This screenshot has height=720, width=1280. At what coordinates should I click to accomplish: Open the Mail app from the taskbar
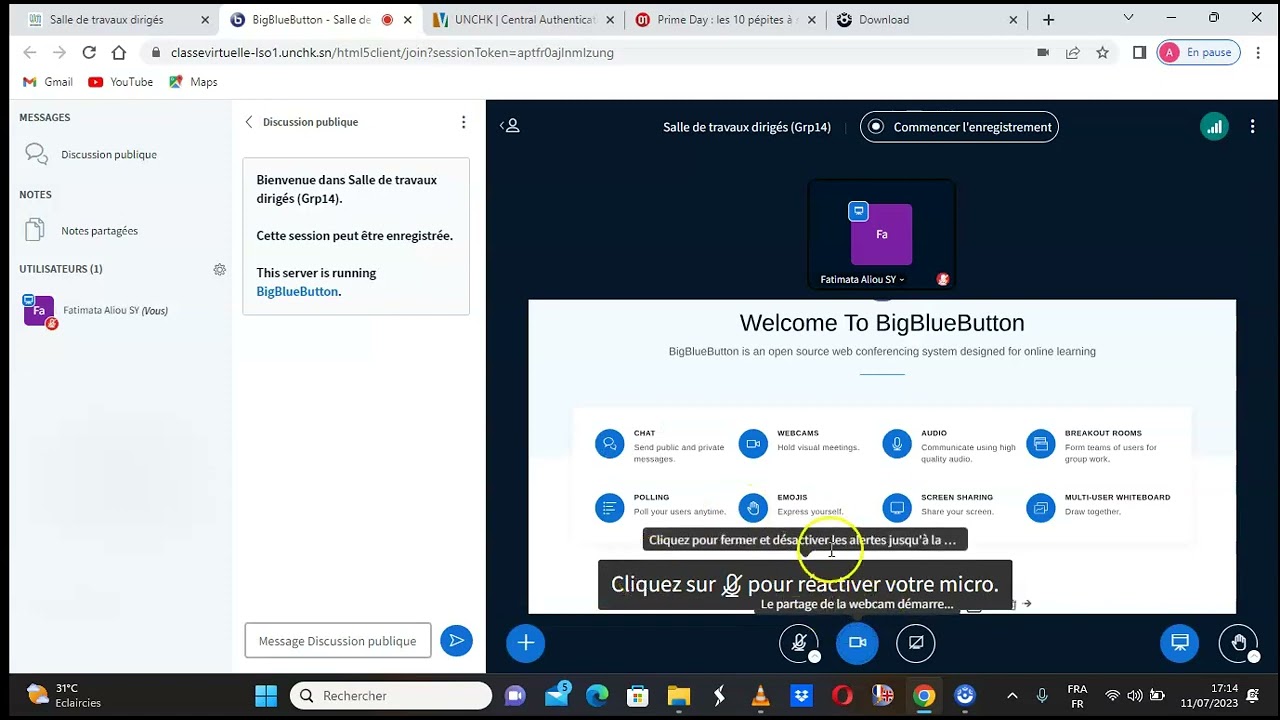tap(555, 696)
